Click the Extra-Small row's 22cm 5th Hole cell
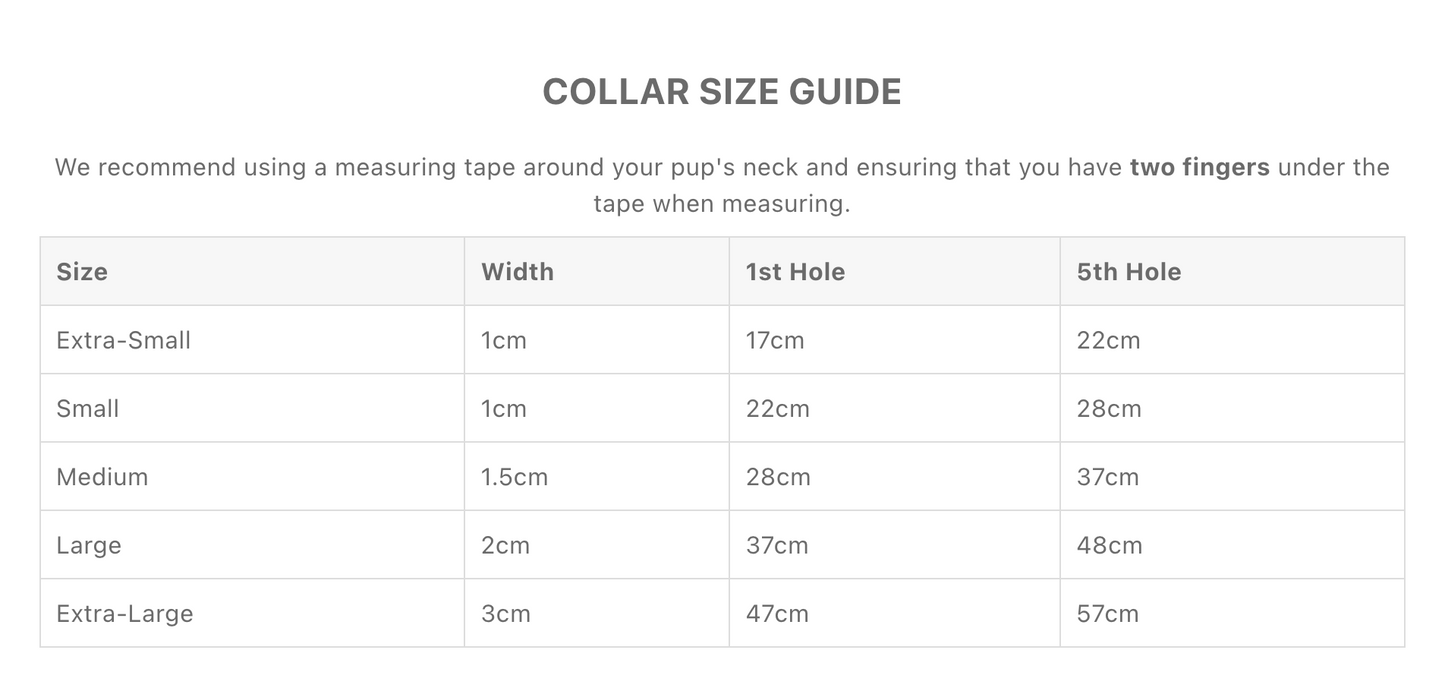Image resolution: width=1445 pixels, height=691 pixels. pyautogui.click(x=1108, y=340)
